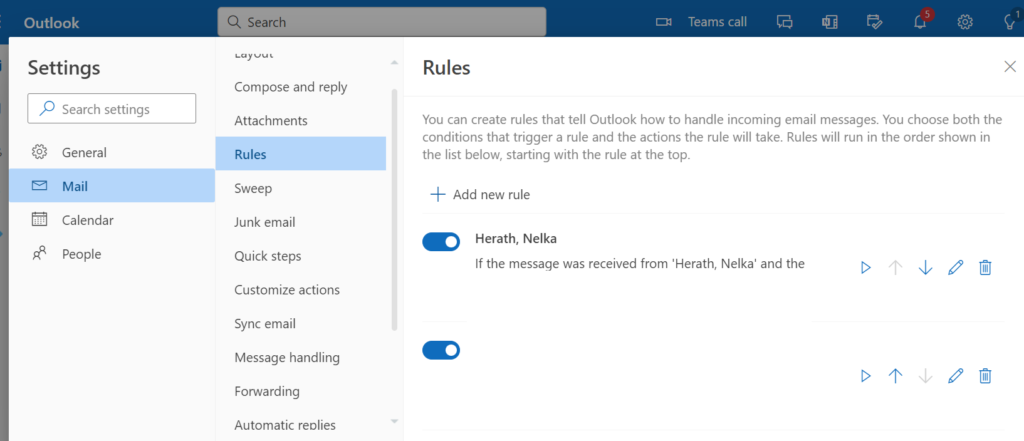This screenshot has width=1024, height=441.
Task: Select the Rules settings item
Action: point(300,154)
